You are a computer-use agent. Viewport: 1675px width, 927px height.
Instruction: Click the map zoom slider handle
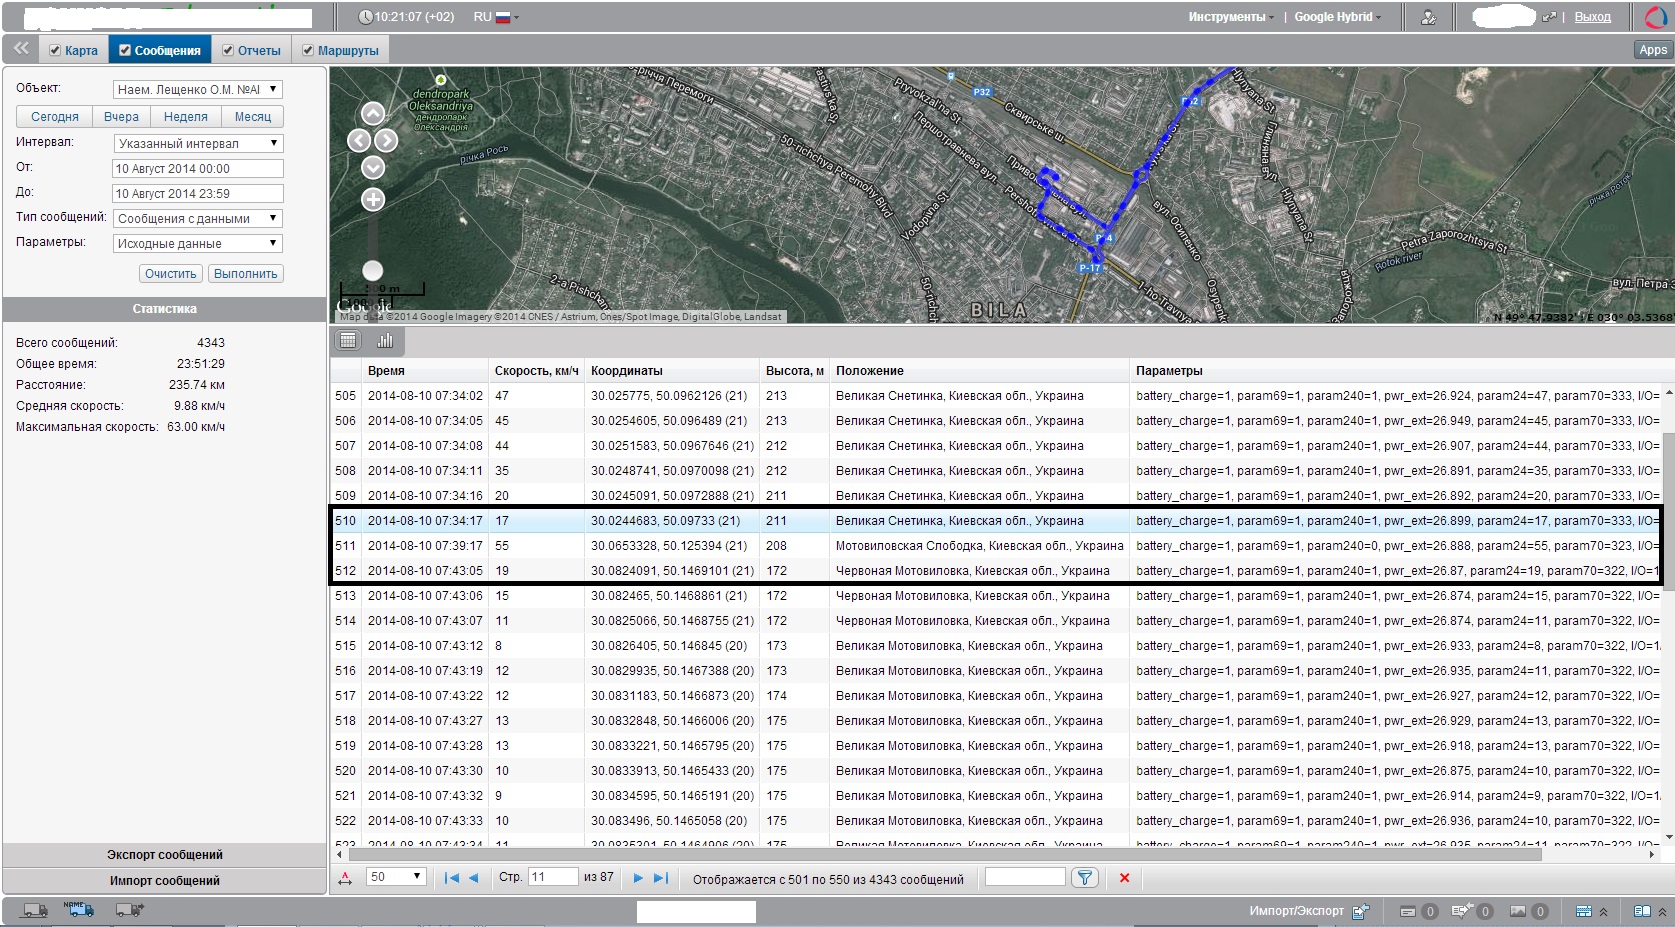(372, 270)
